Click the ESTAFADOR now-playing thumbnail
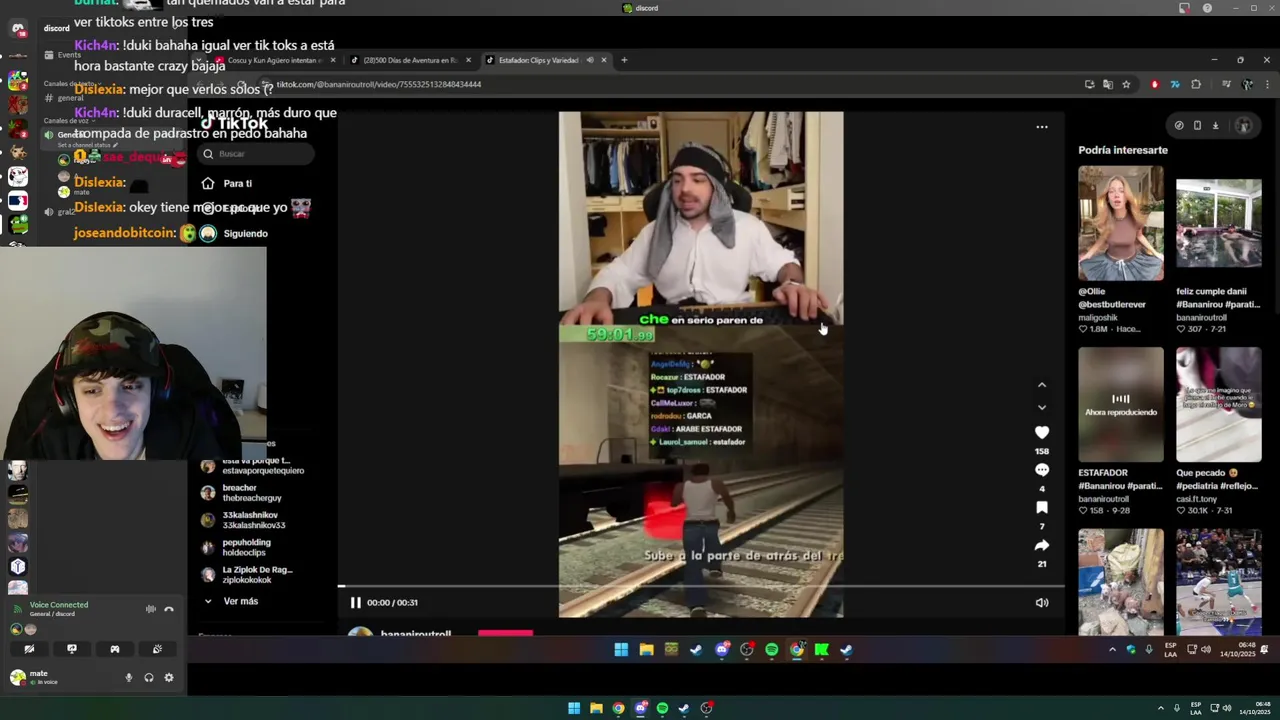The width and height of the screenshot is (1280, 720). pyautogui.click(x=1120, y=405)
